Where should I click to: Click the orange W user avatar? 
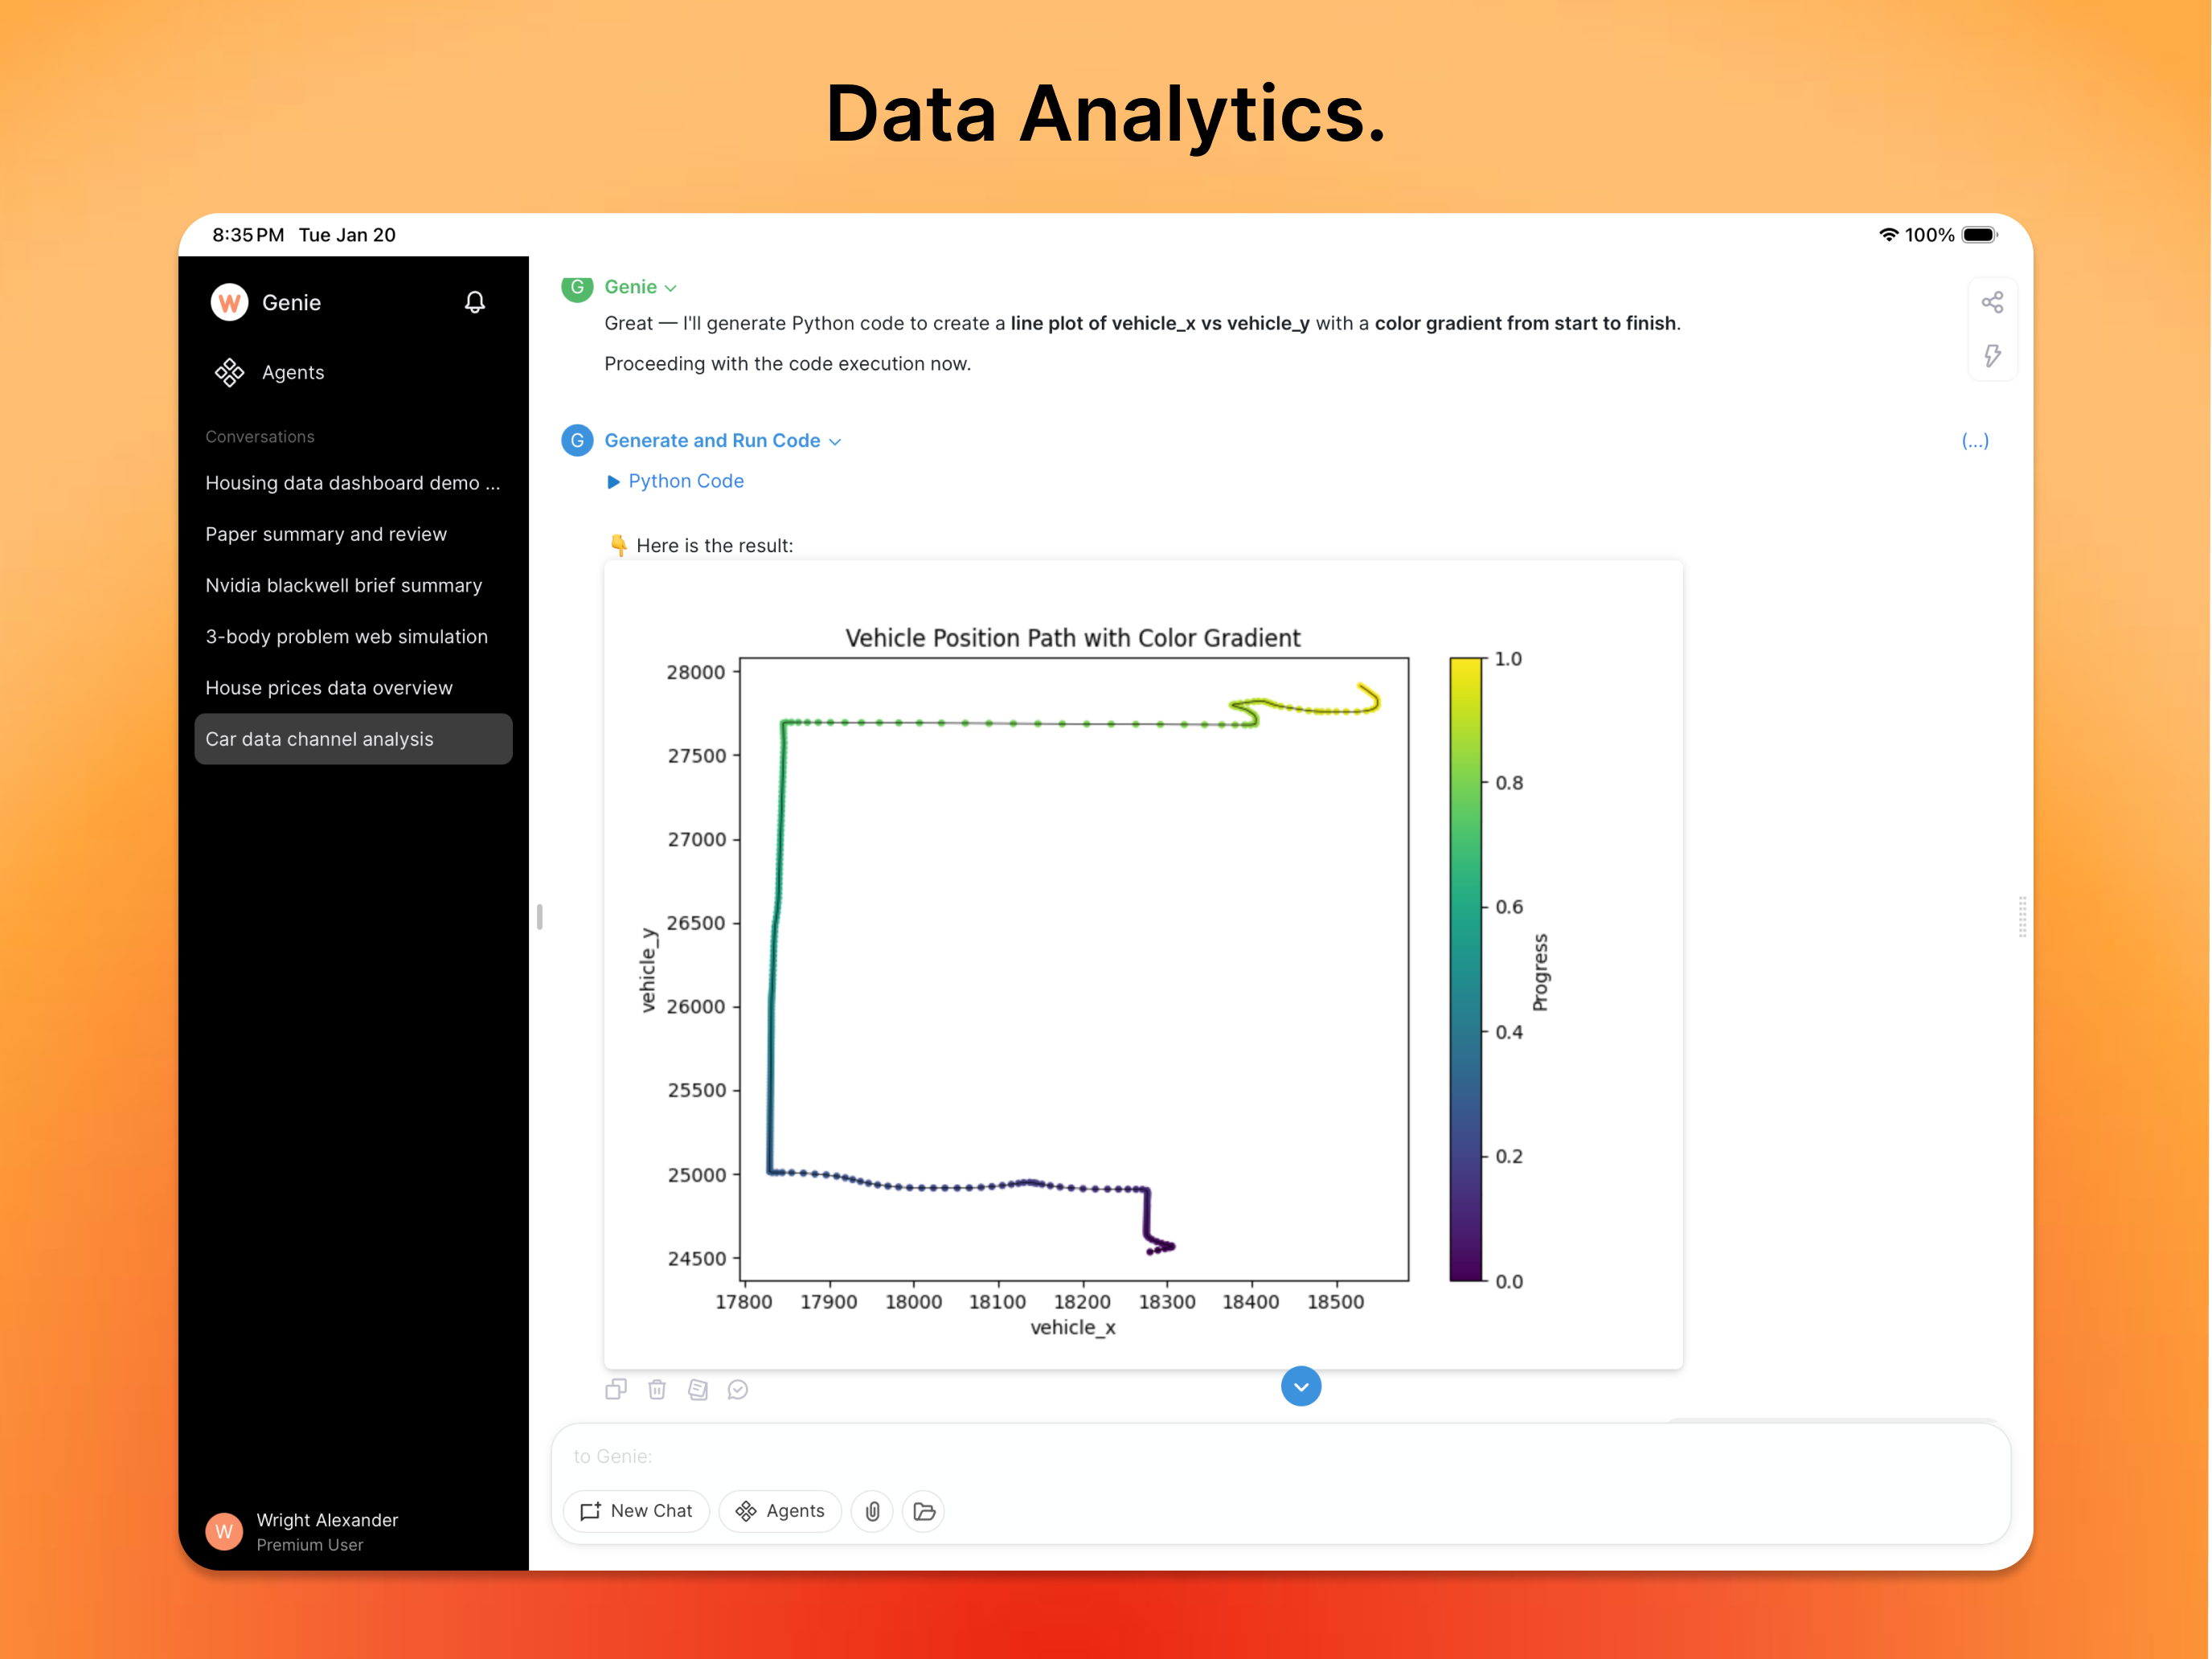(x=224, y=1531)
